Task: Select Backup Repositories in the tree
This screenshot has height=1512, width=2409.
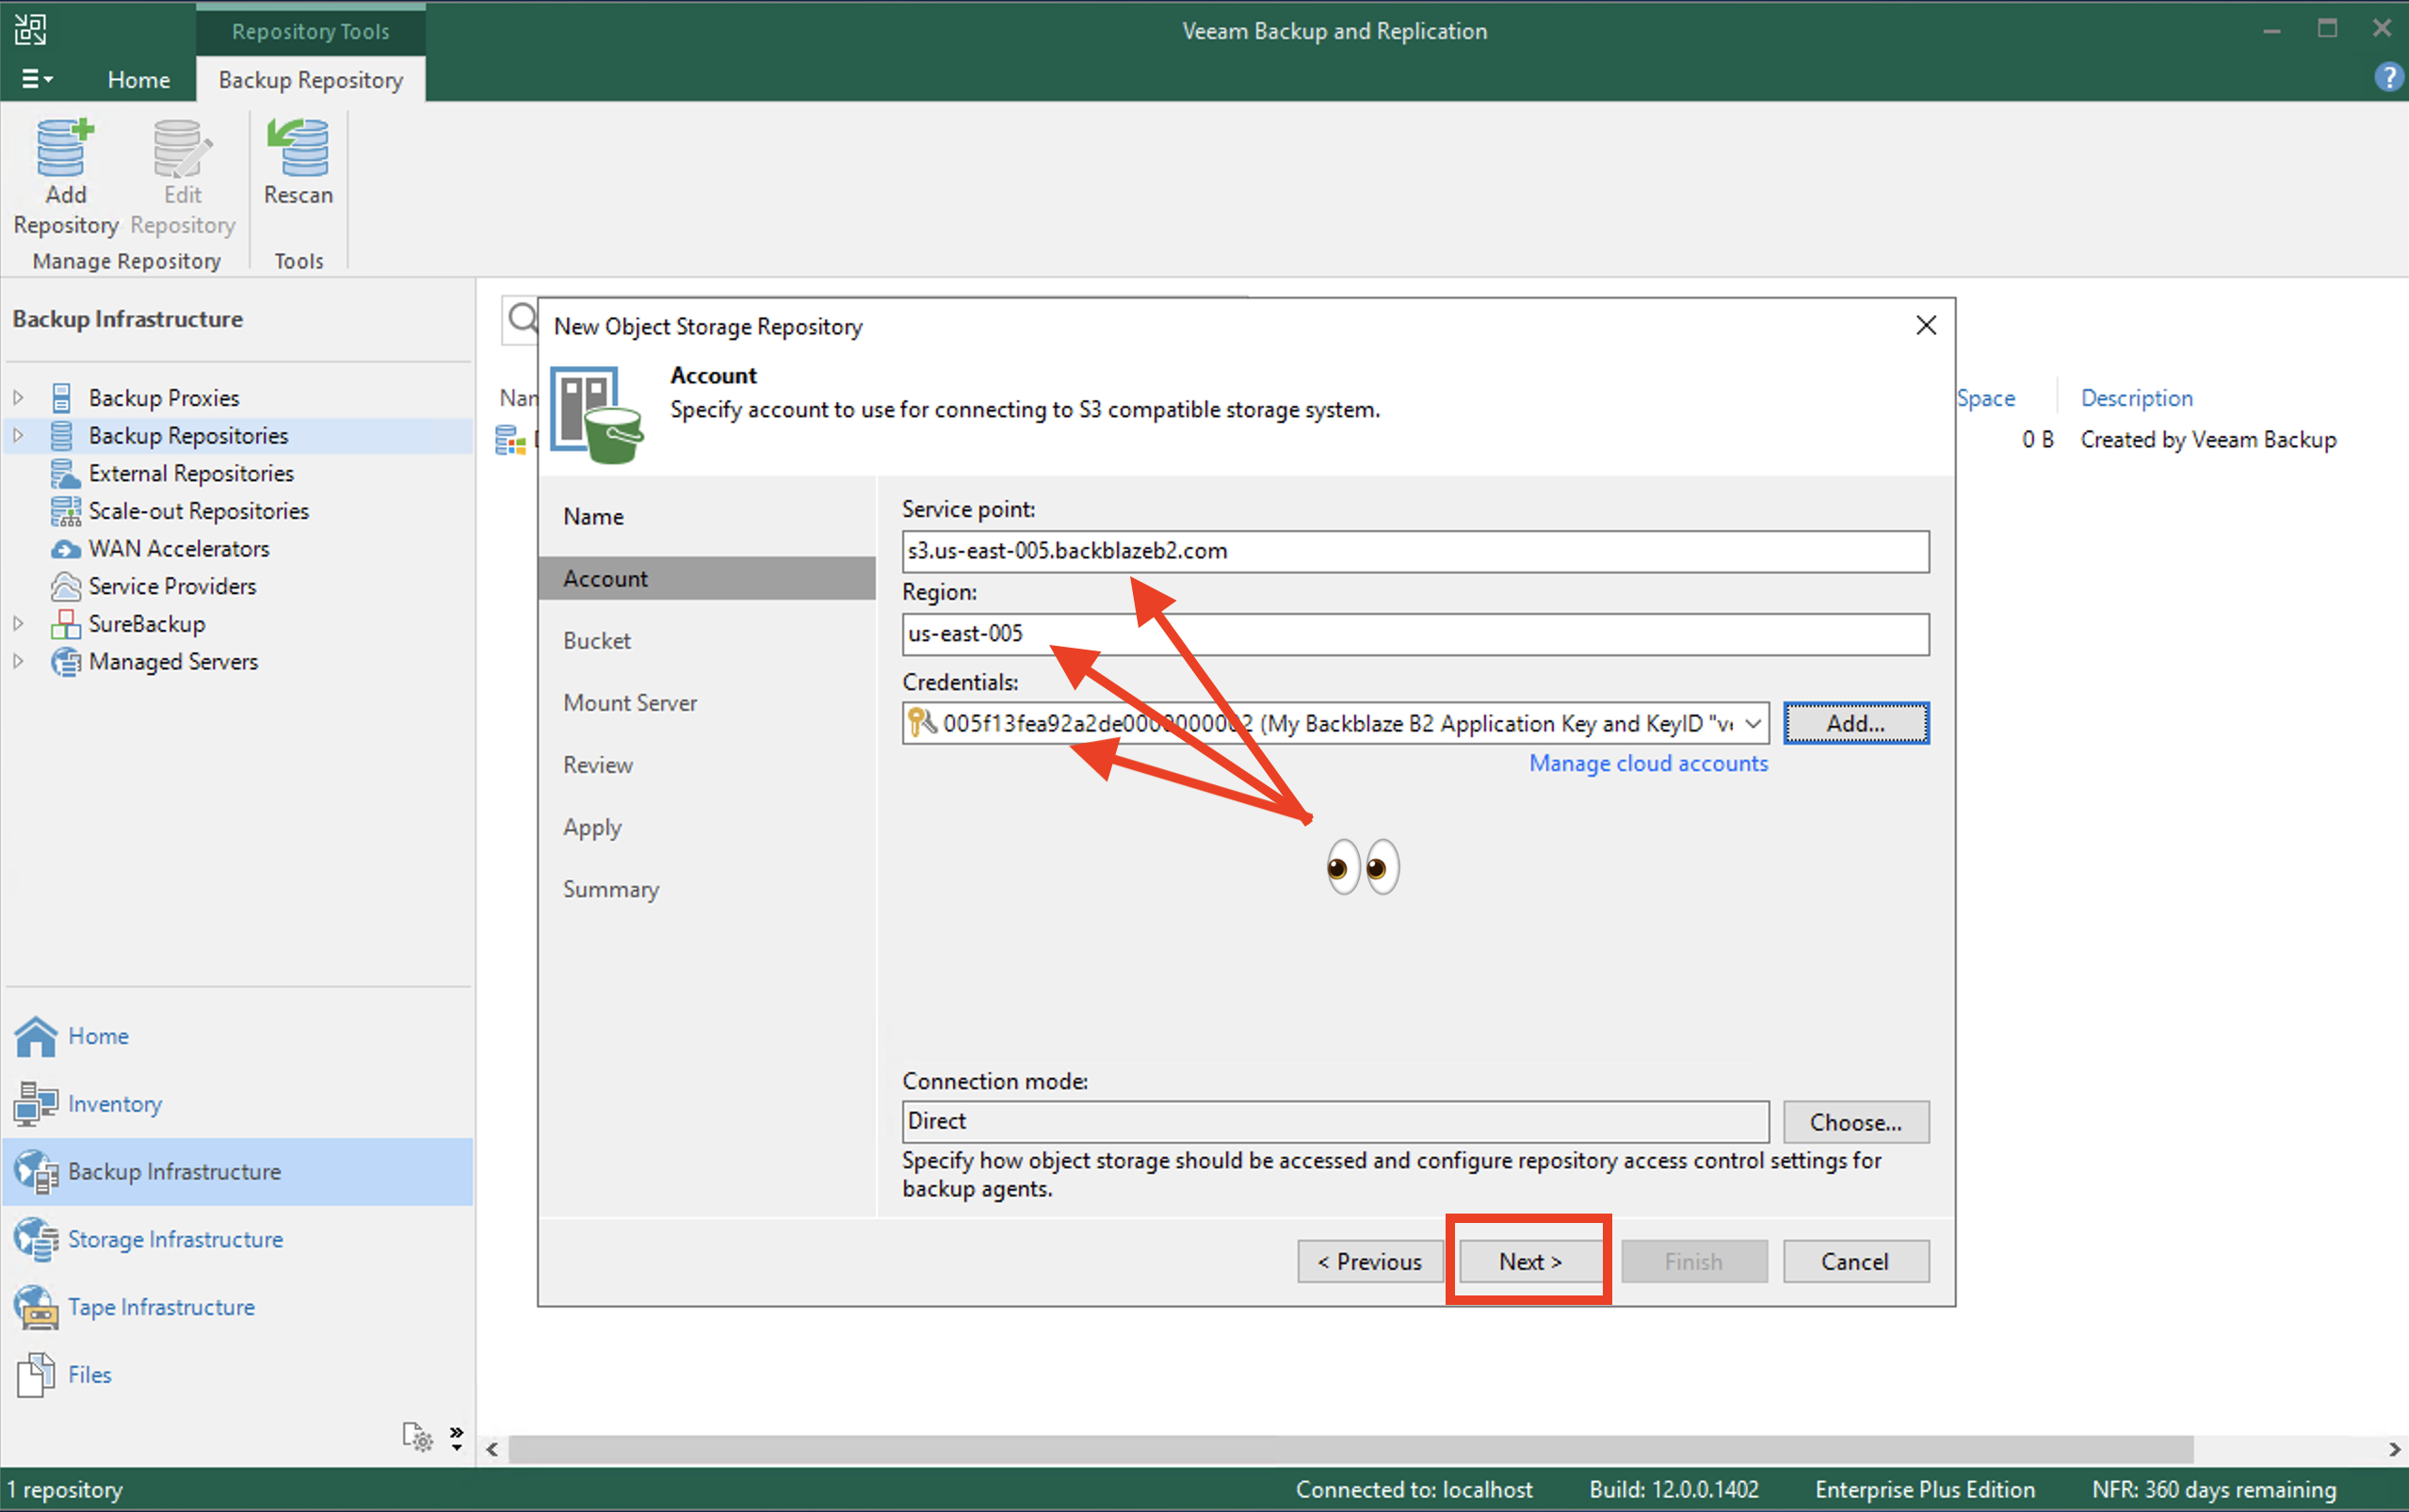Action: (188, 435)
